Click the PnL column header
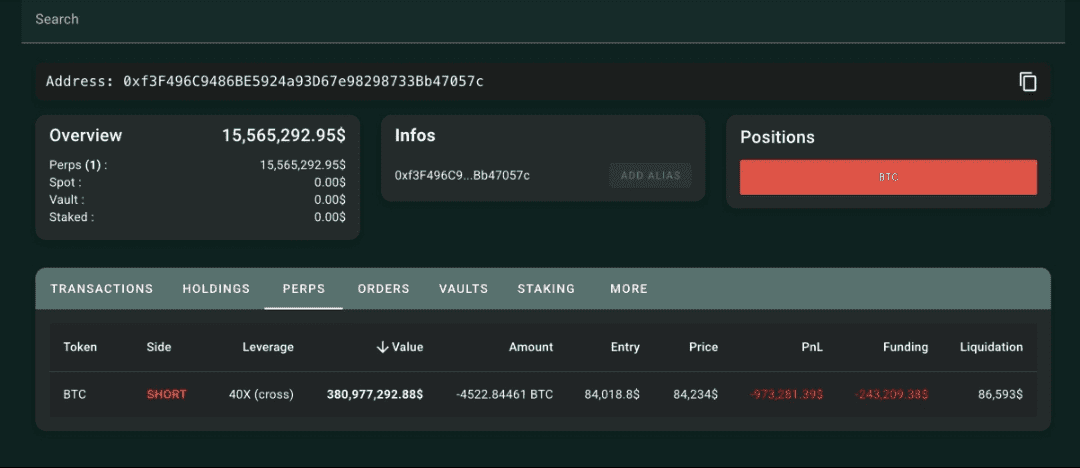1080x468 pixels. pos(811,347)
